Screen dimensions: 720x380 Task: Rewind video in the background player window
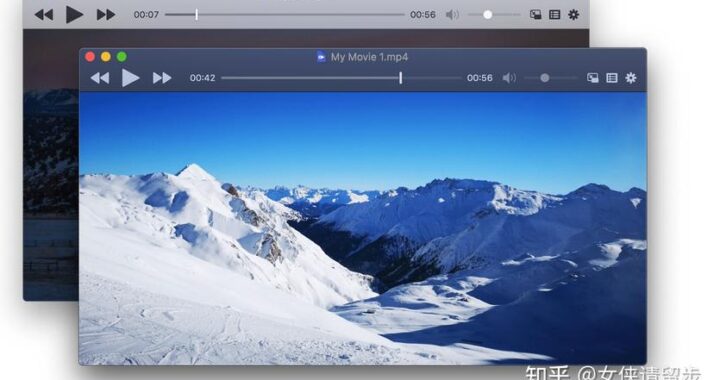(x=44, y=15)
